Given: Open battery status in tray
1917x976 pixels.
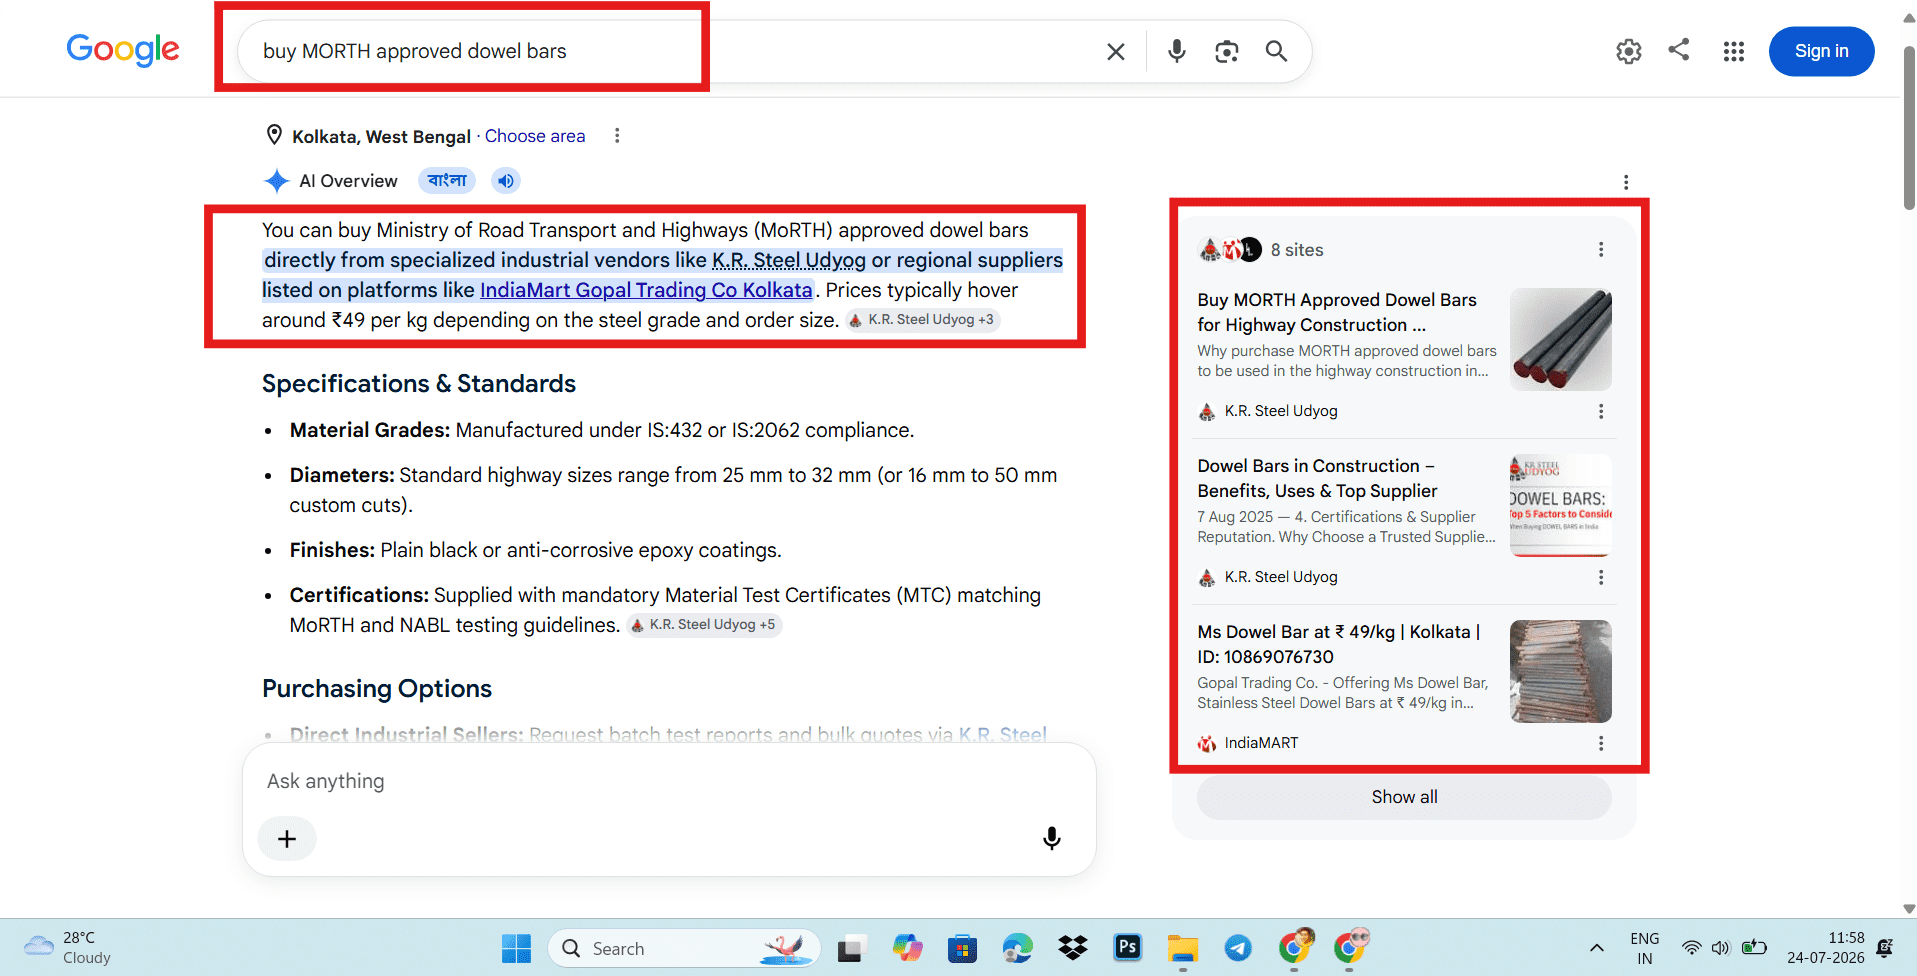Looking at the screenshot, I should click(x=1754, y=947).
